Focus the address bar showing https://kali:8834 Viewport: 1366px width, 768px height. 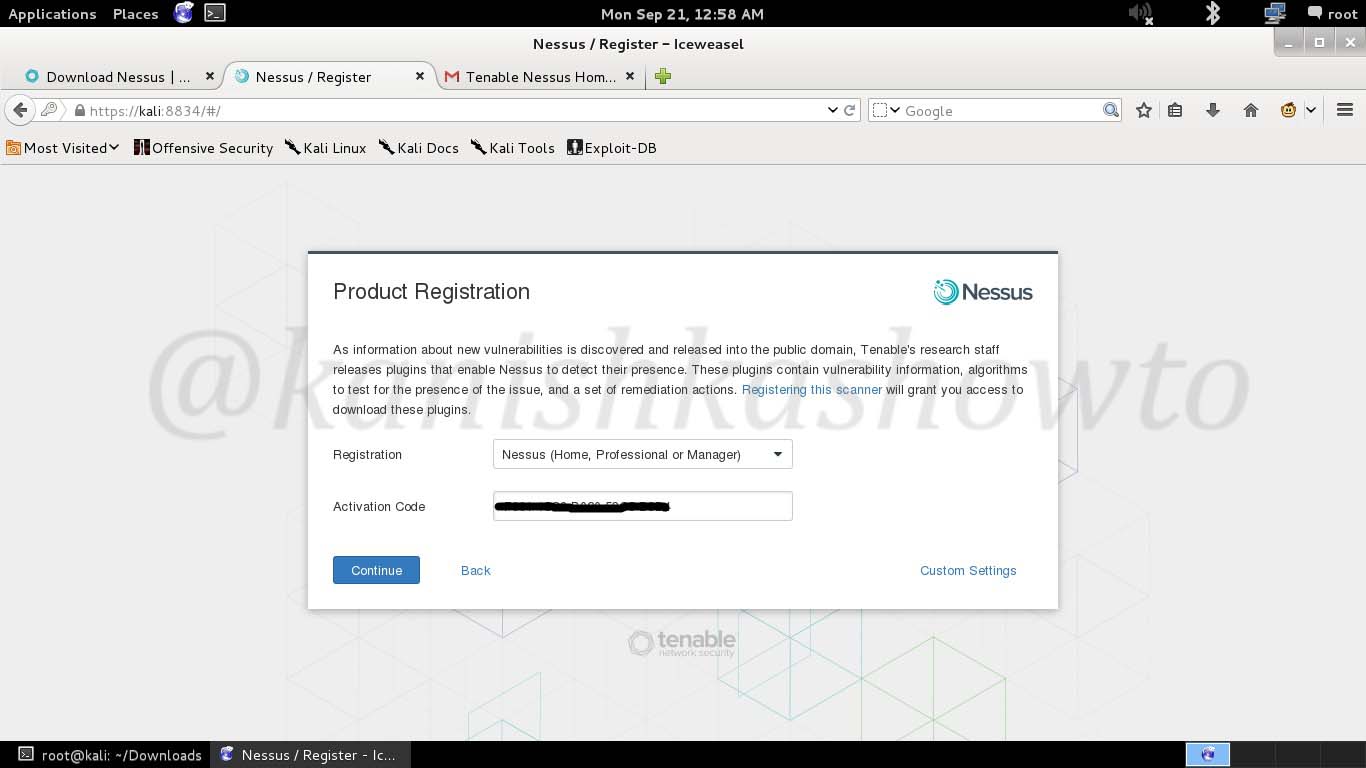pyautogui.click(x=450, y=111)
